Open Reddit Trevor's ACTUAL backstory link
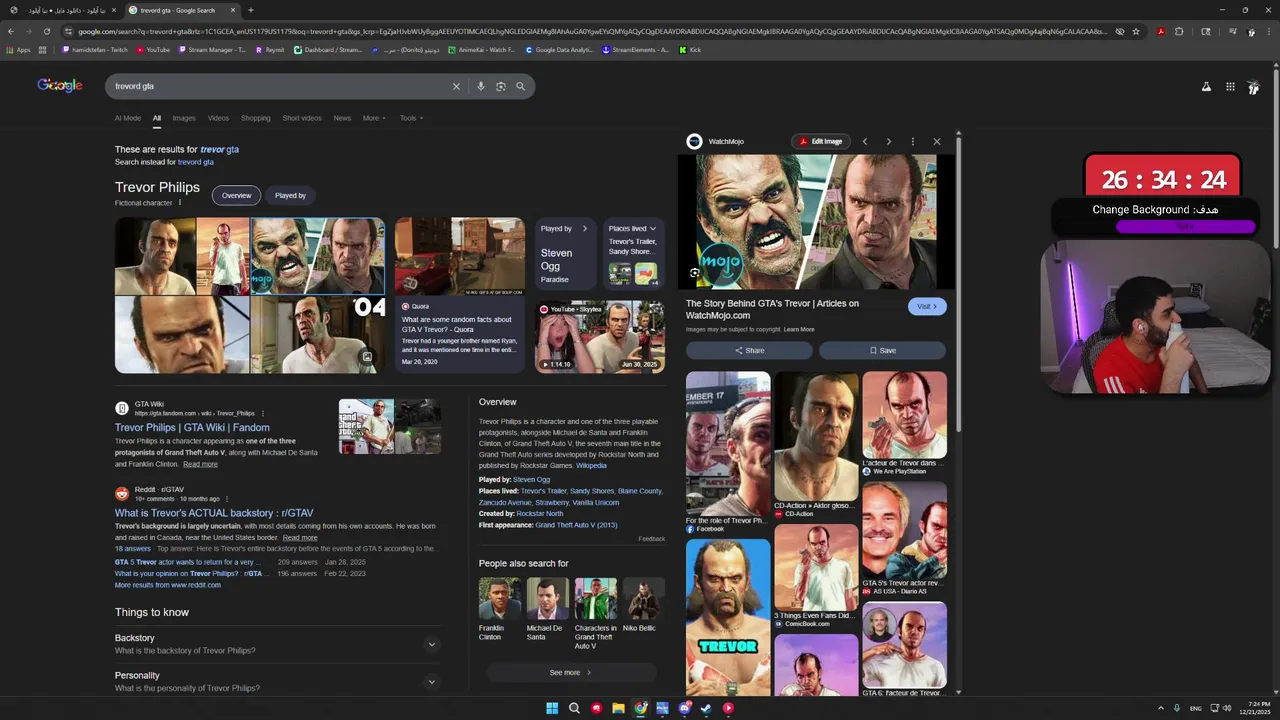Screen dimensions: 1280x720 214,513
